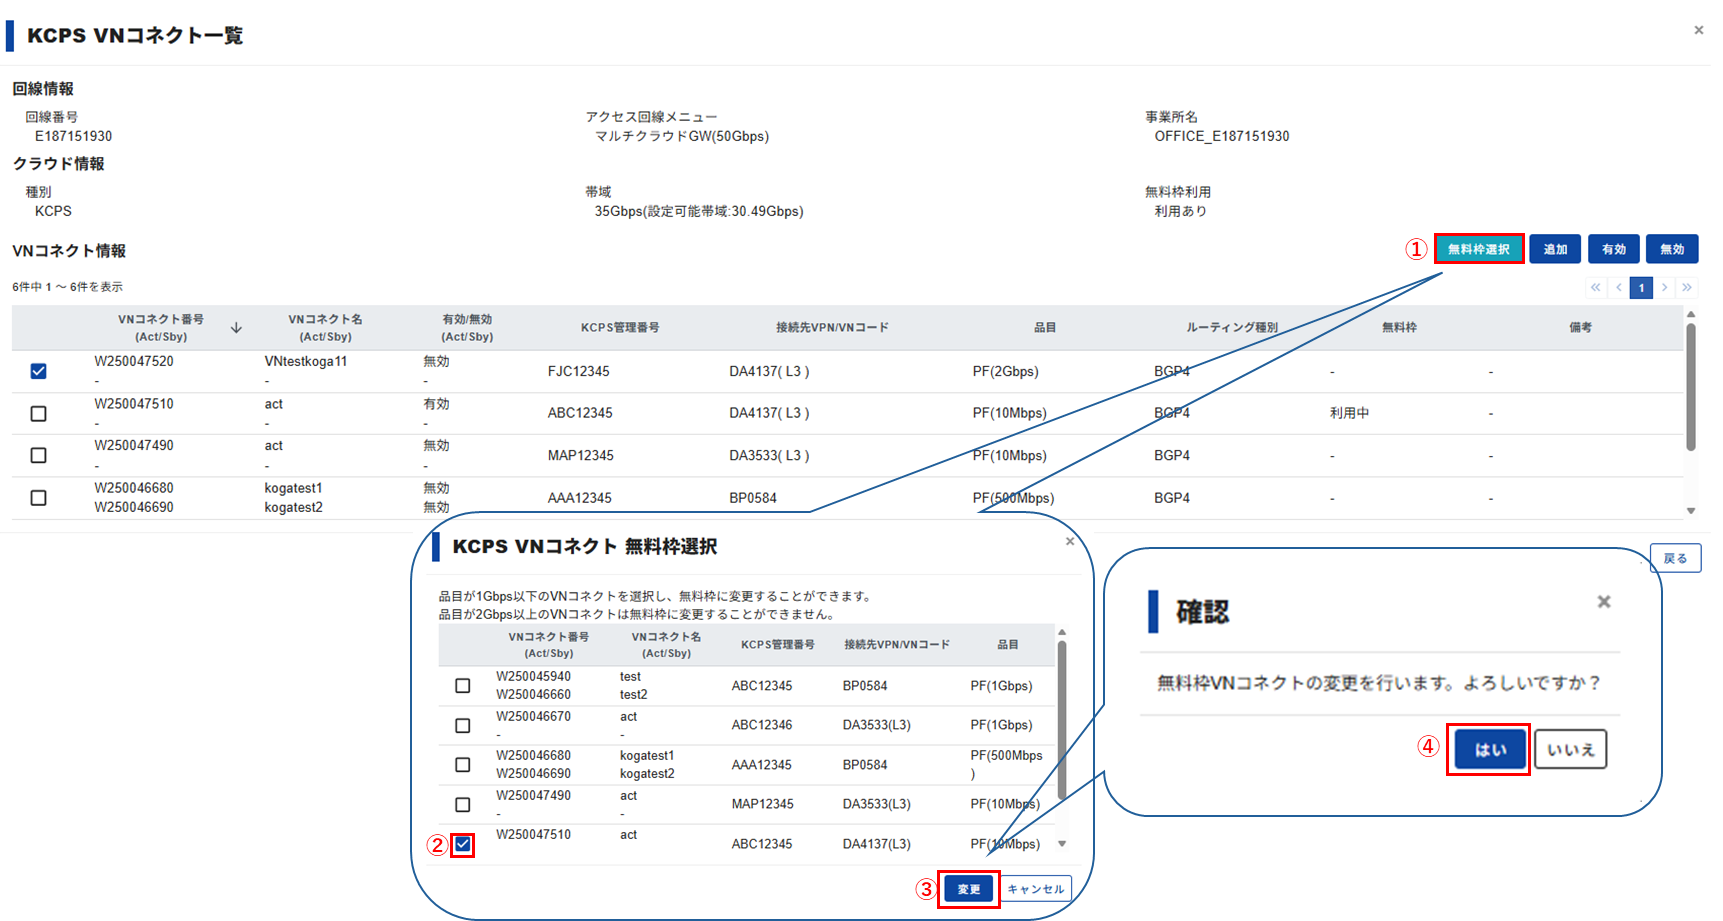Close the 無料枠選択 dialog with X icon
Image resolution: width=1723 pixels, height=921 pixels.
1070,541
